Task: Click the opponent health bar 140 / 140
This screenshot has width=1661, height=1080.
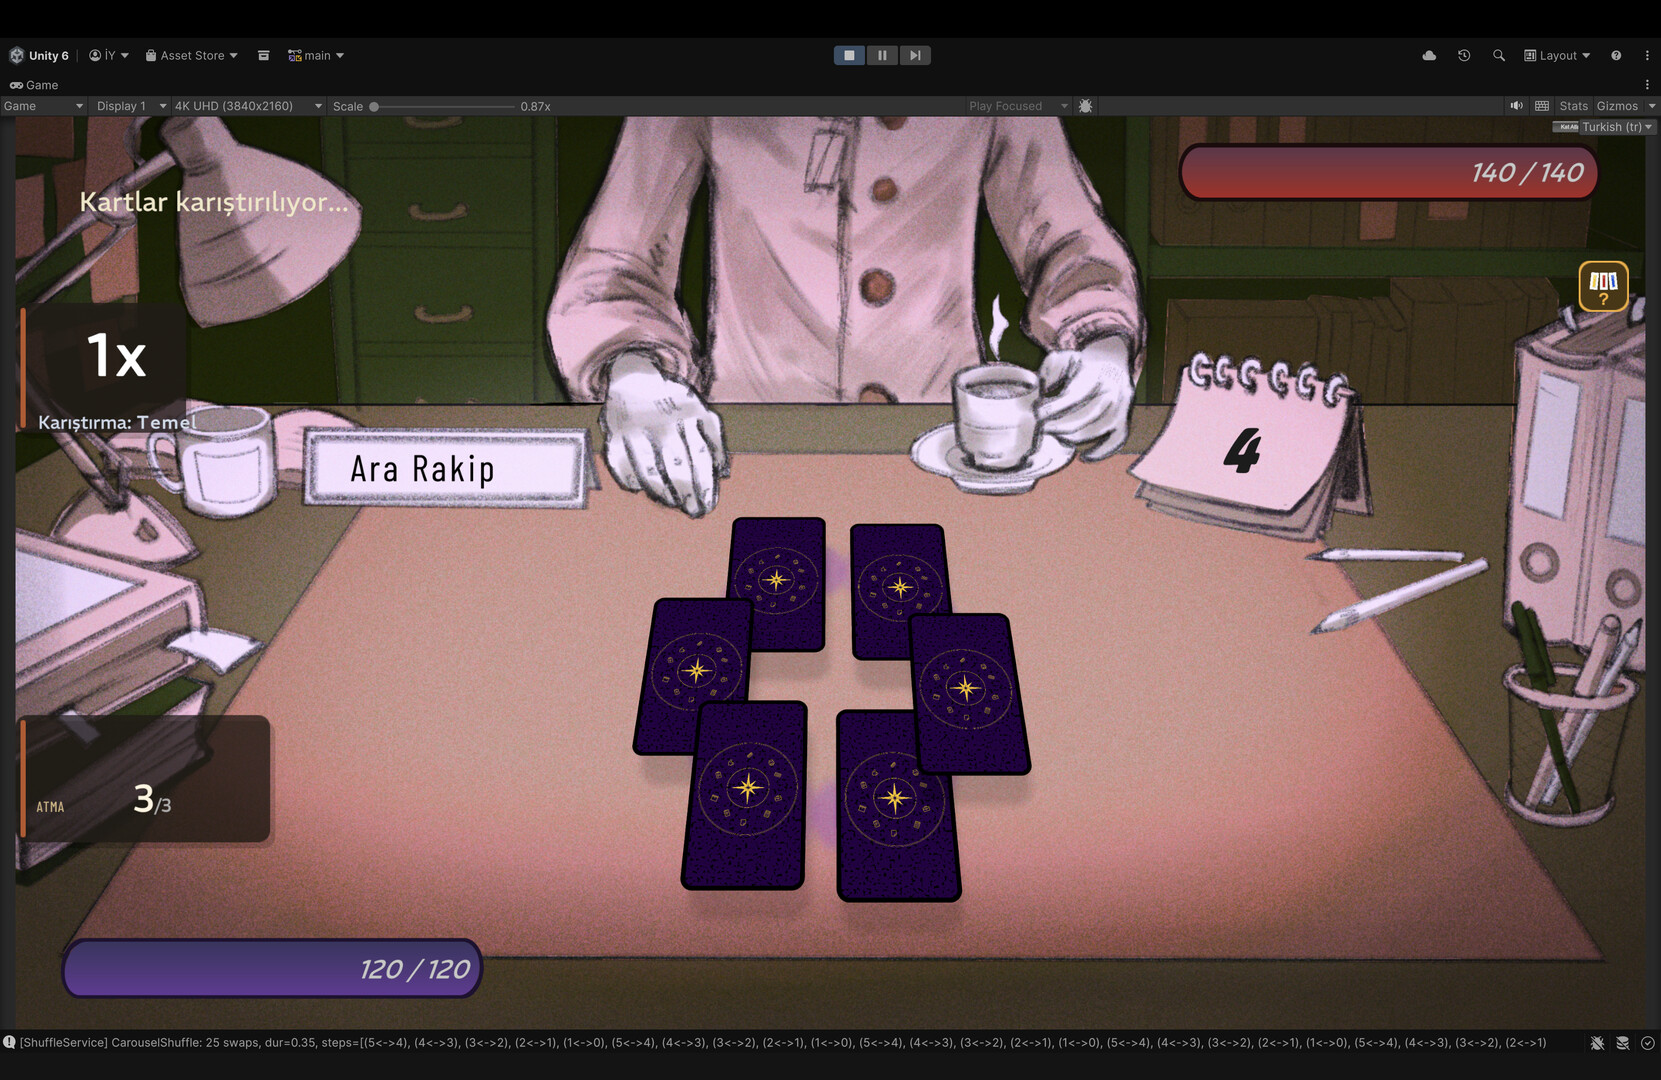Action: [1389, 172]
